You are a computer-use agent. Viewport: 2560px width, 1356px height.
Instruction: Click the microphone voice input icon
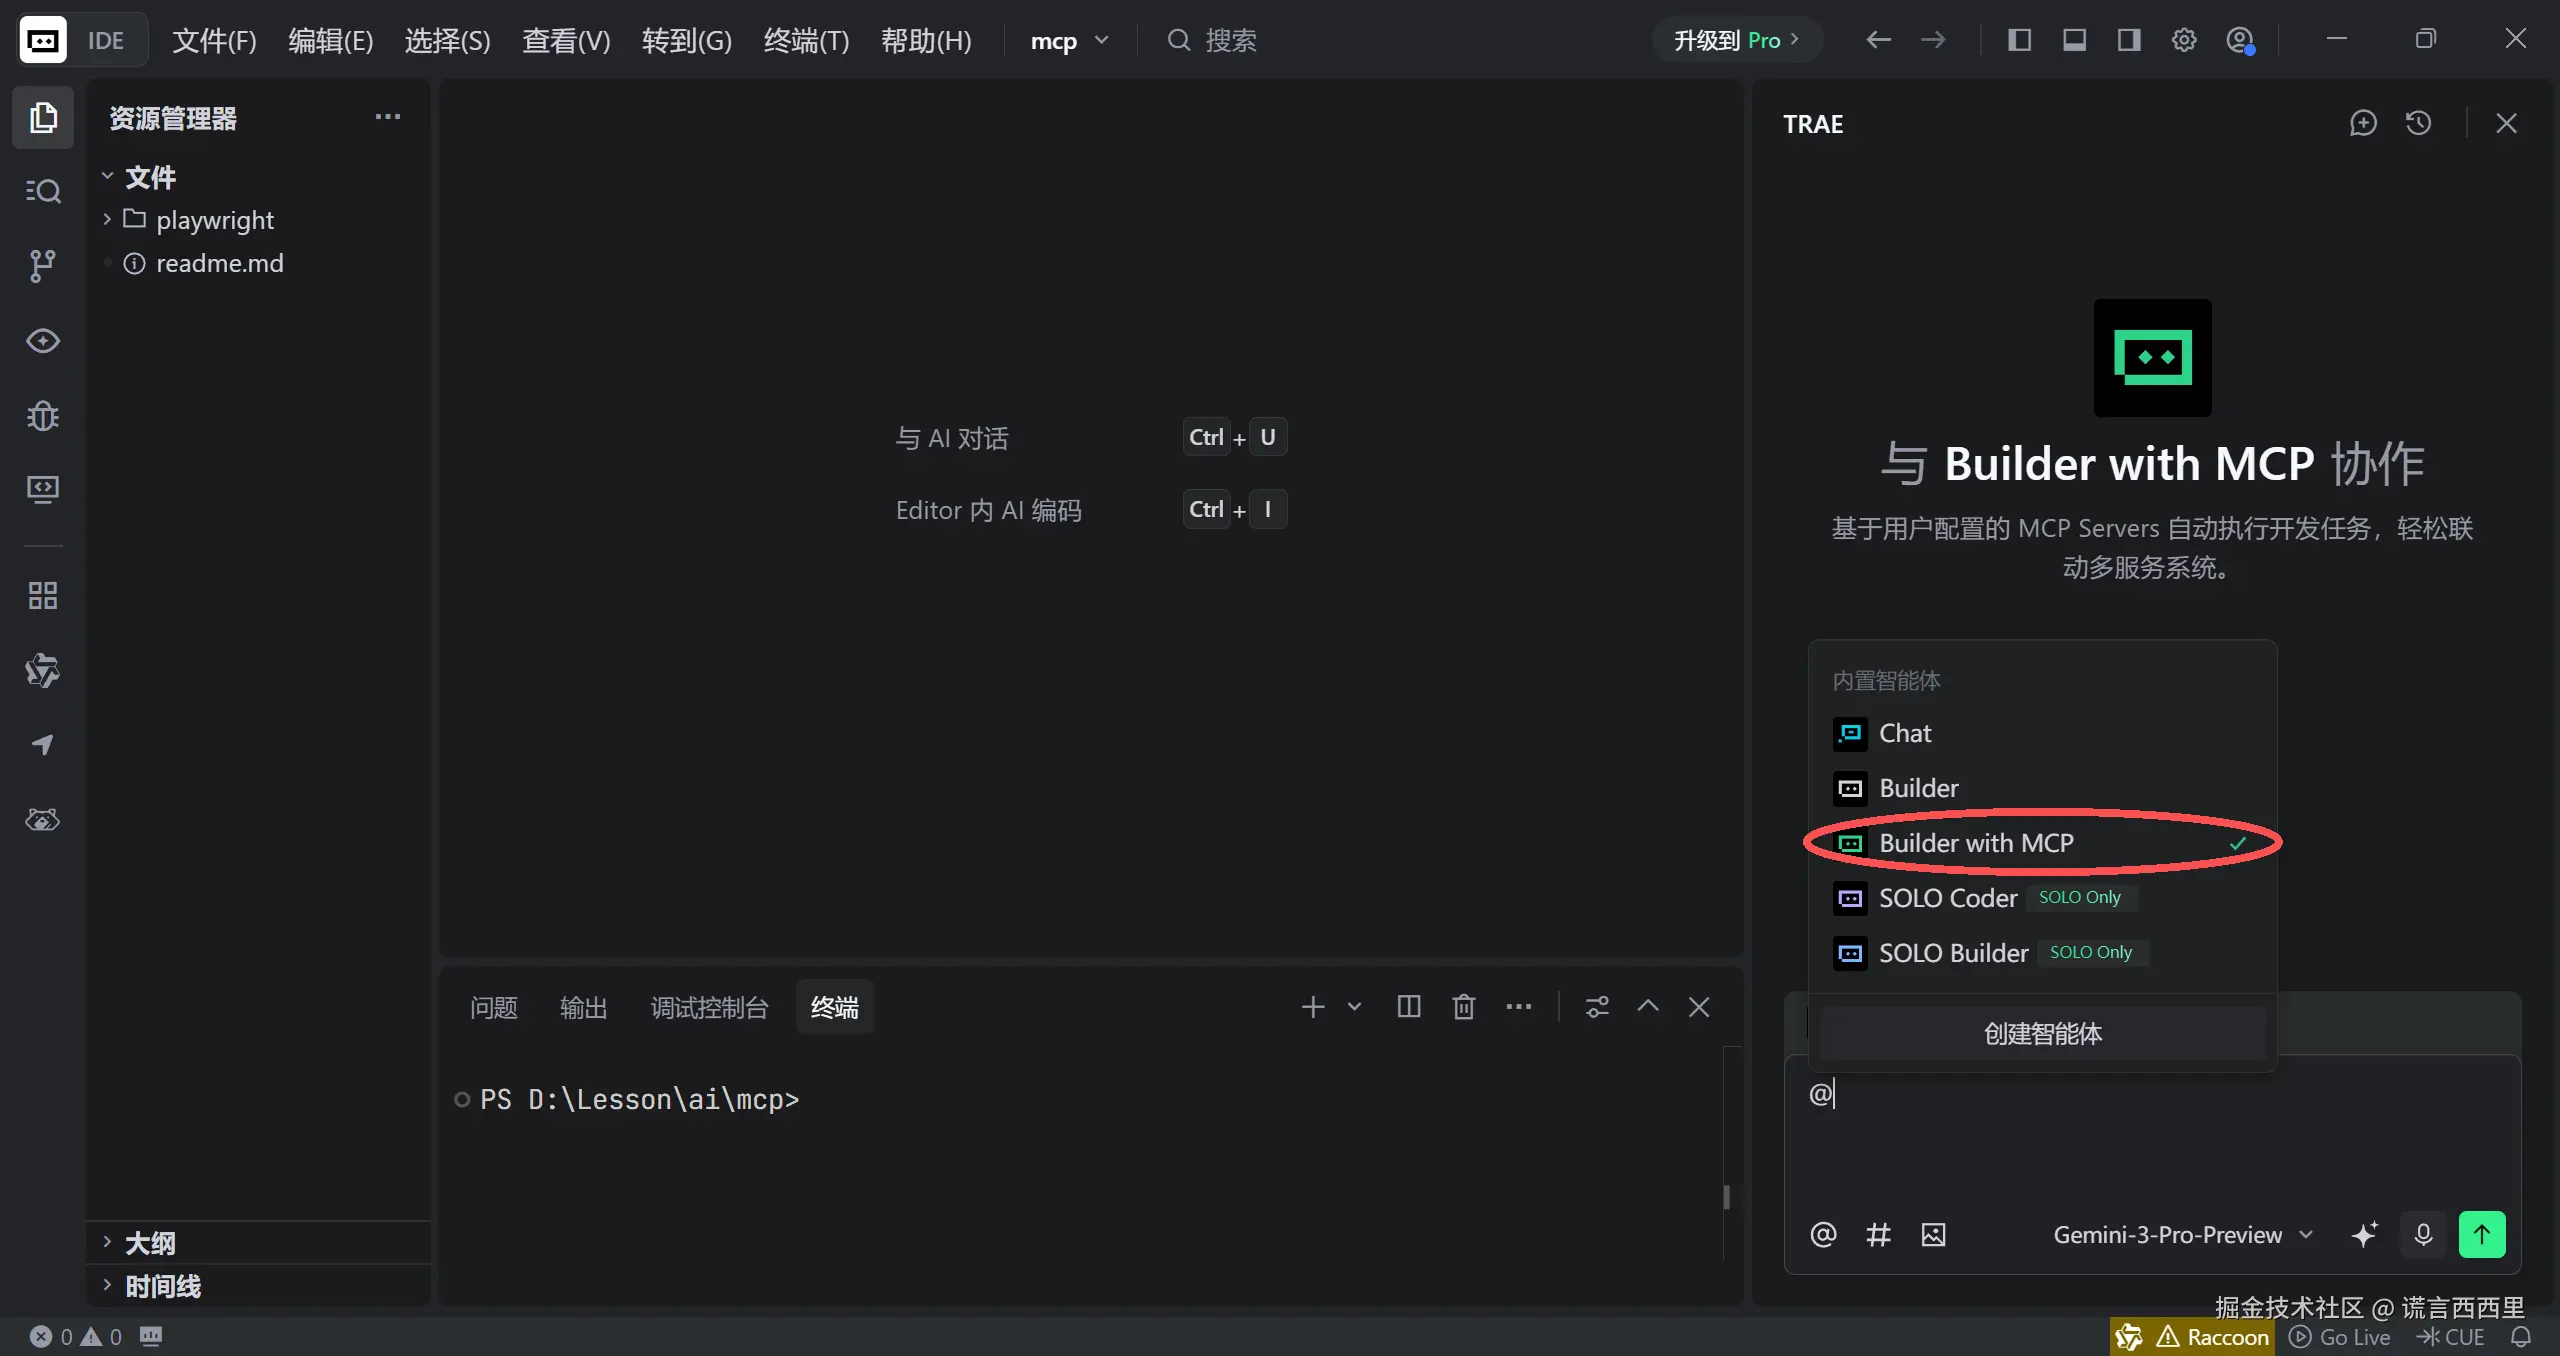(x=2423, y=1234)
